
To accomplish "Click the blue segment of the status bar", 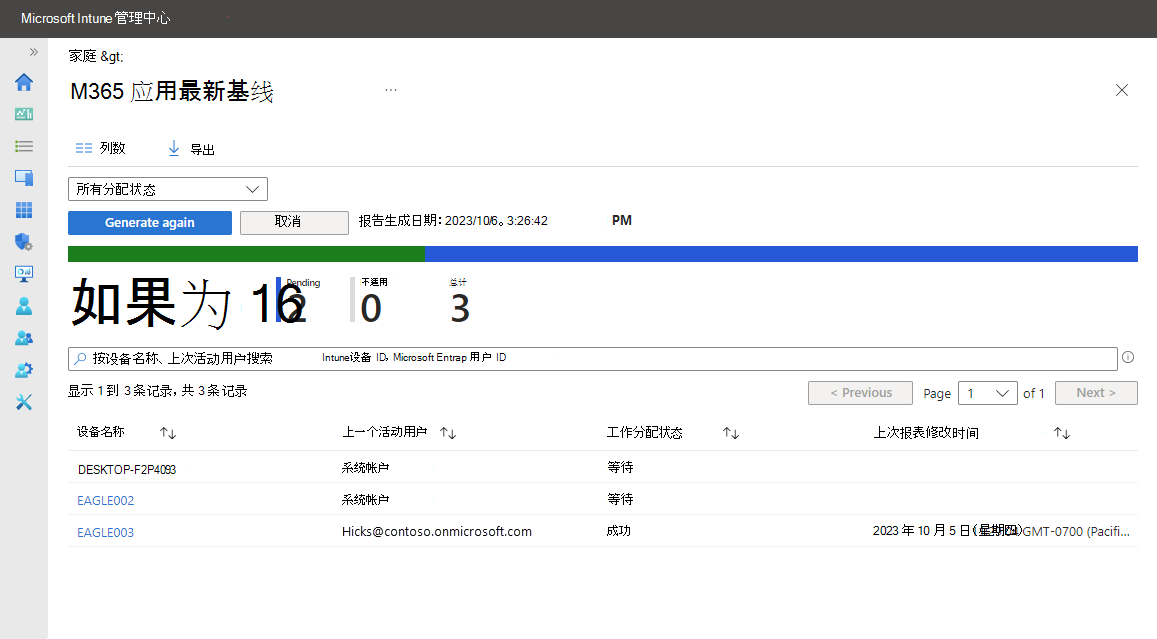I will (781, 254).
